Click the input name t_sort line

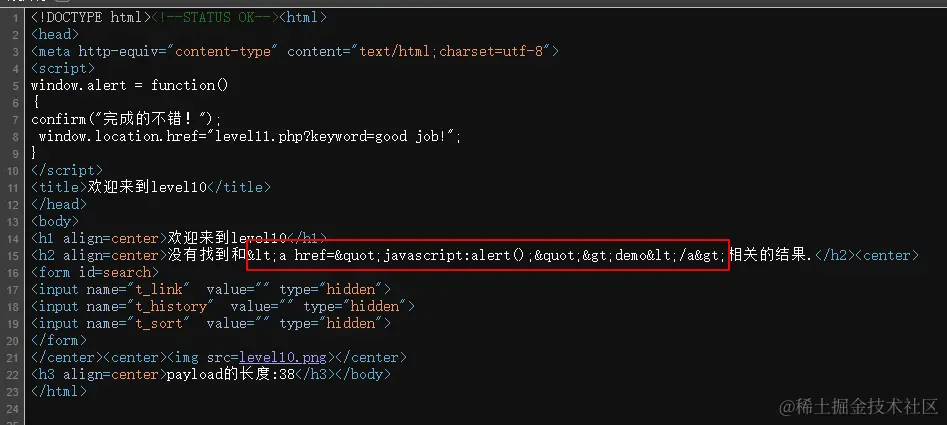click(x=211, y=323)
